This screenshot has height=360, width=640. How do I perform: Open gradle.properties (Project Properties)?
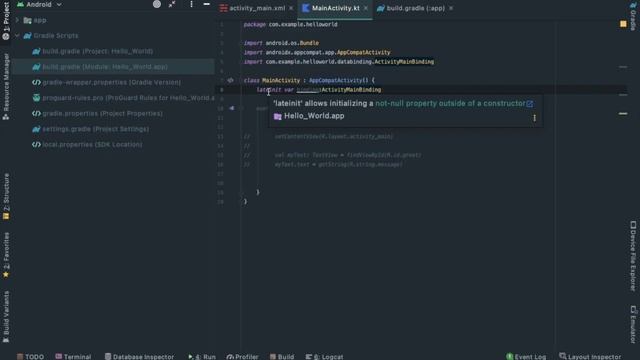102,113
